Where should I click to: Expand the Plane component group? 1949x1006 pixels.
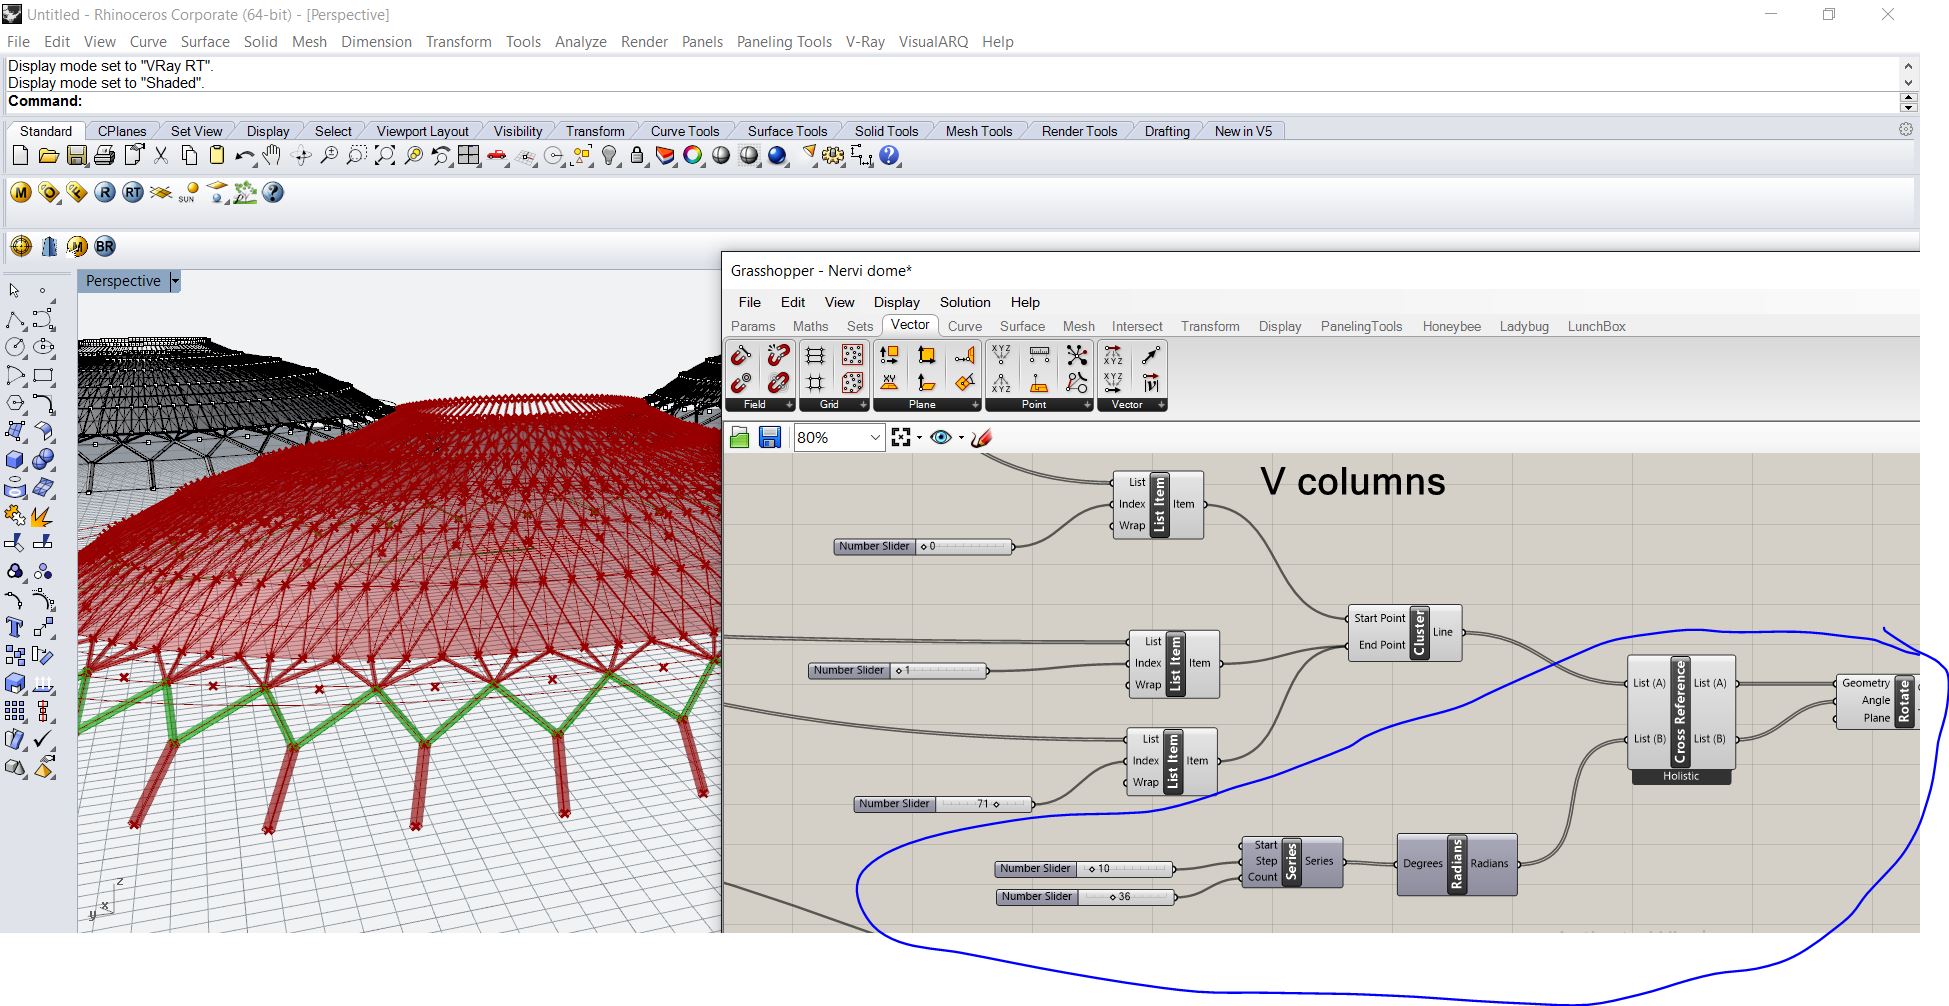pyautogui.click(x=975, y=405)
